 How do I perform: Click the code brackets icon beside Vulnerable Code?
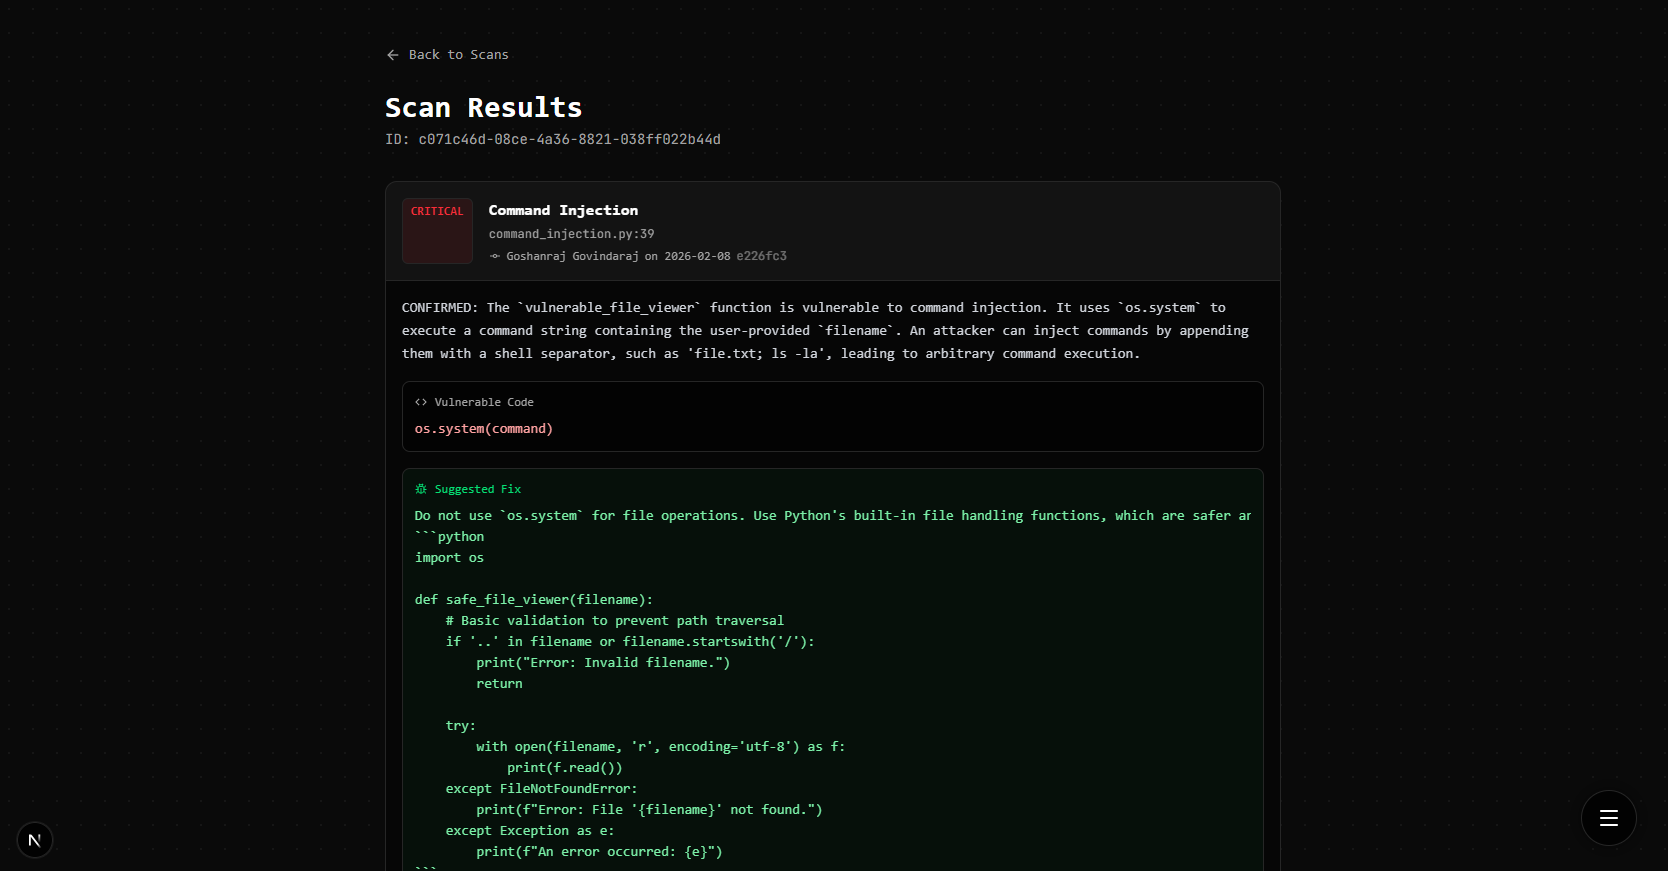tap(421, 402)
